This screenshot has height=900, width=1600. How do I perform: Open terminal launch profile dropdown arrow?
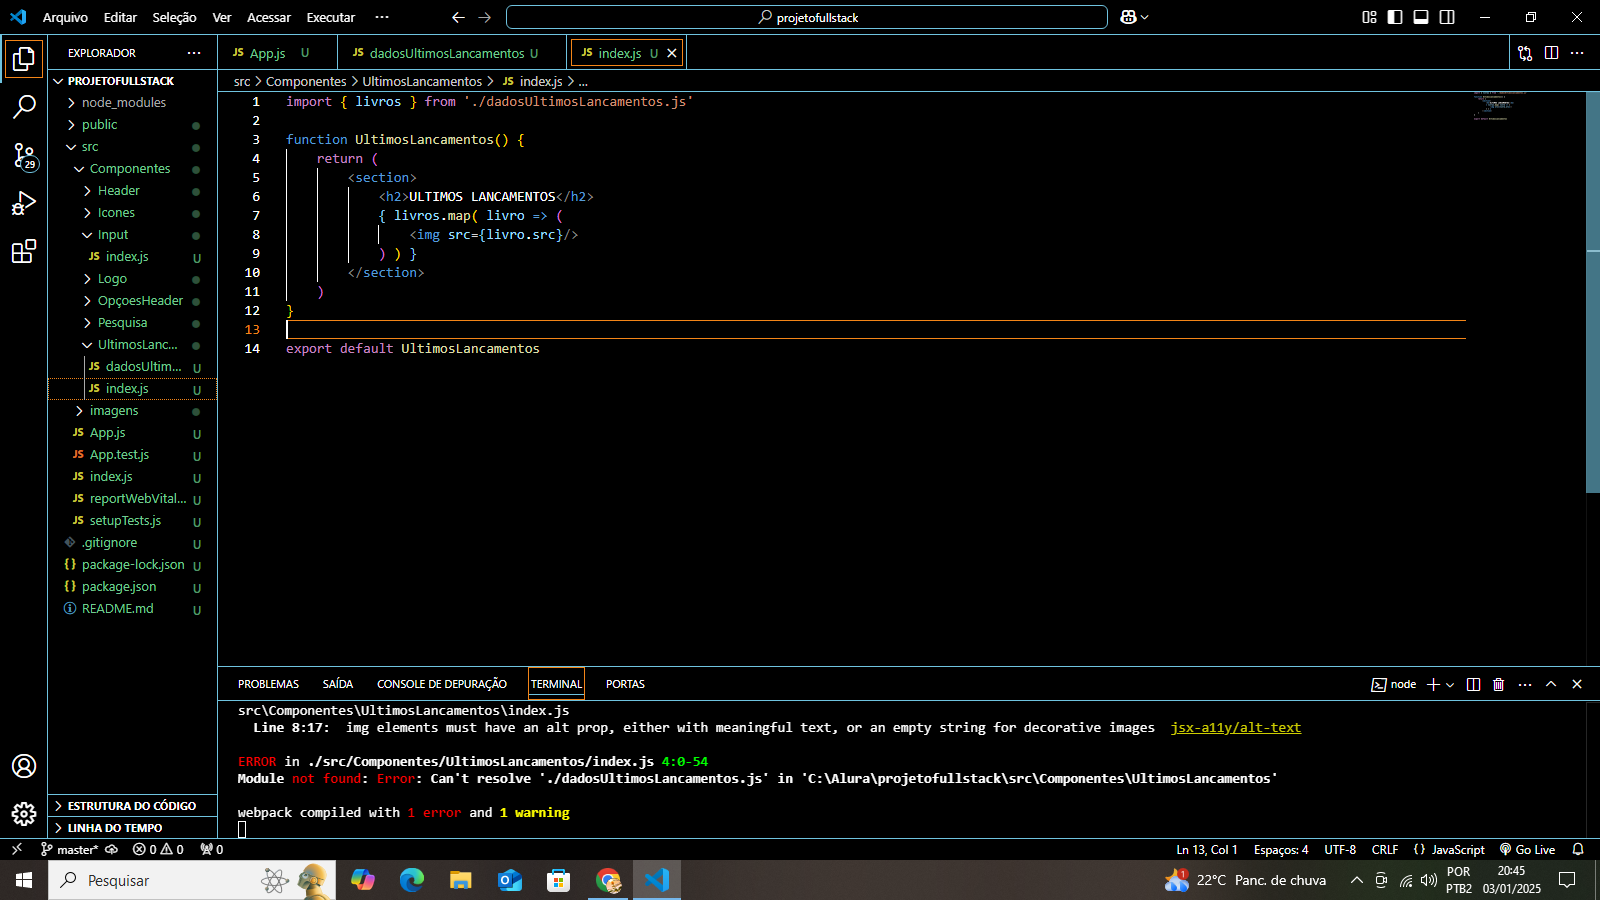pyautogui.click(x=1450, y=685)
